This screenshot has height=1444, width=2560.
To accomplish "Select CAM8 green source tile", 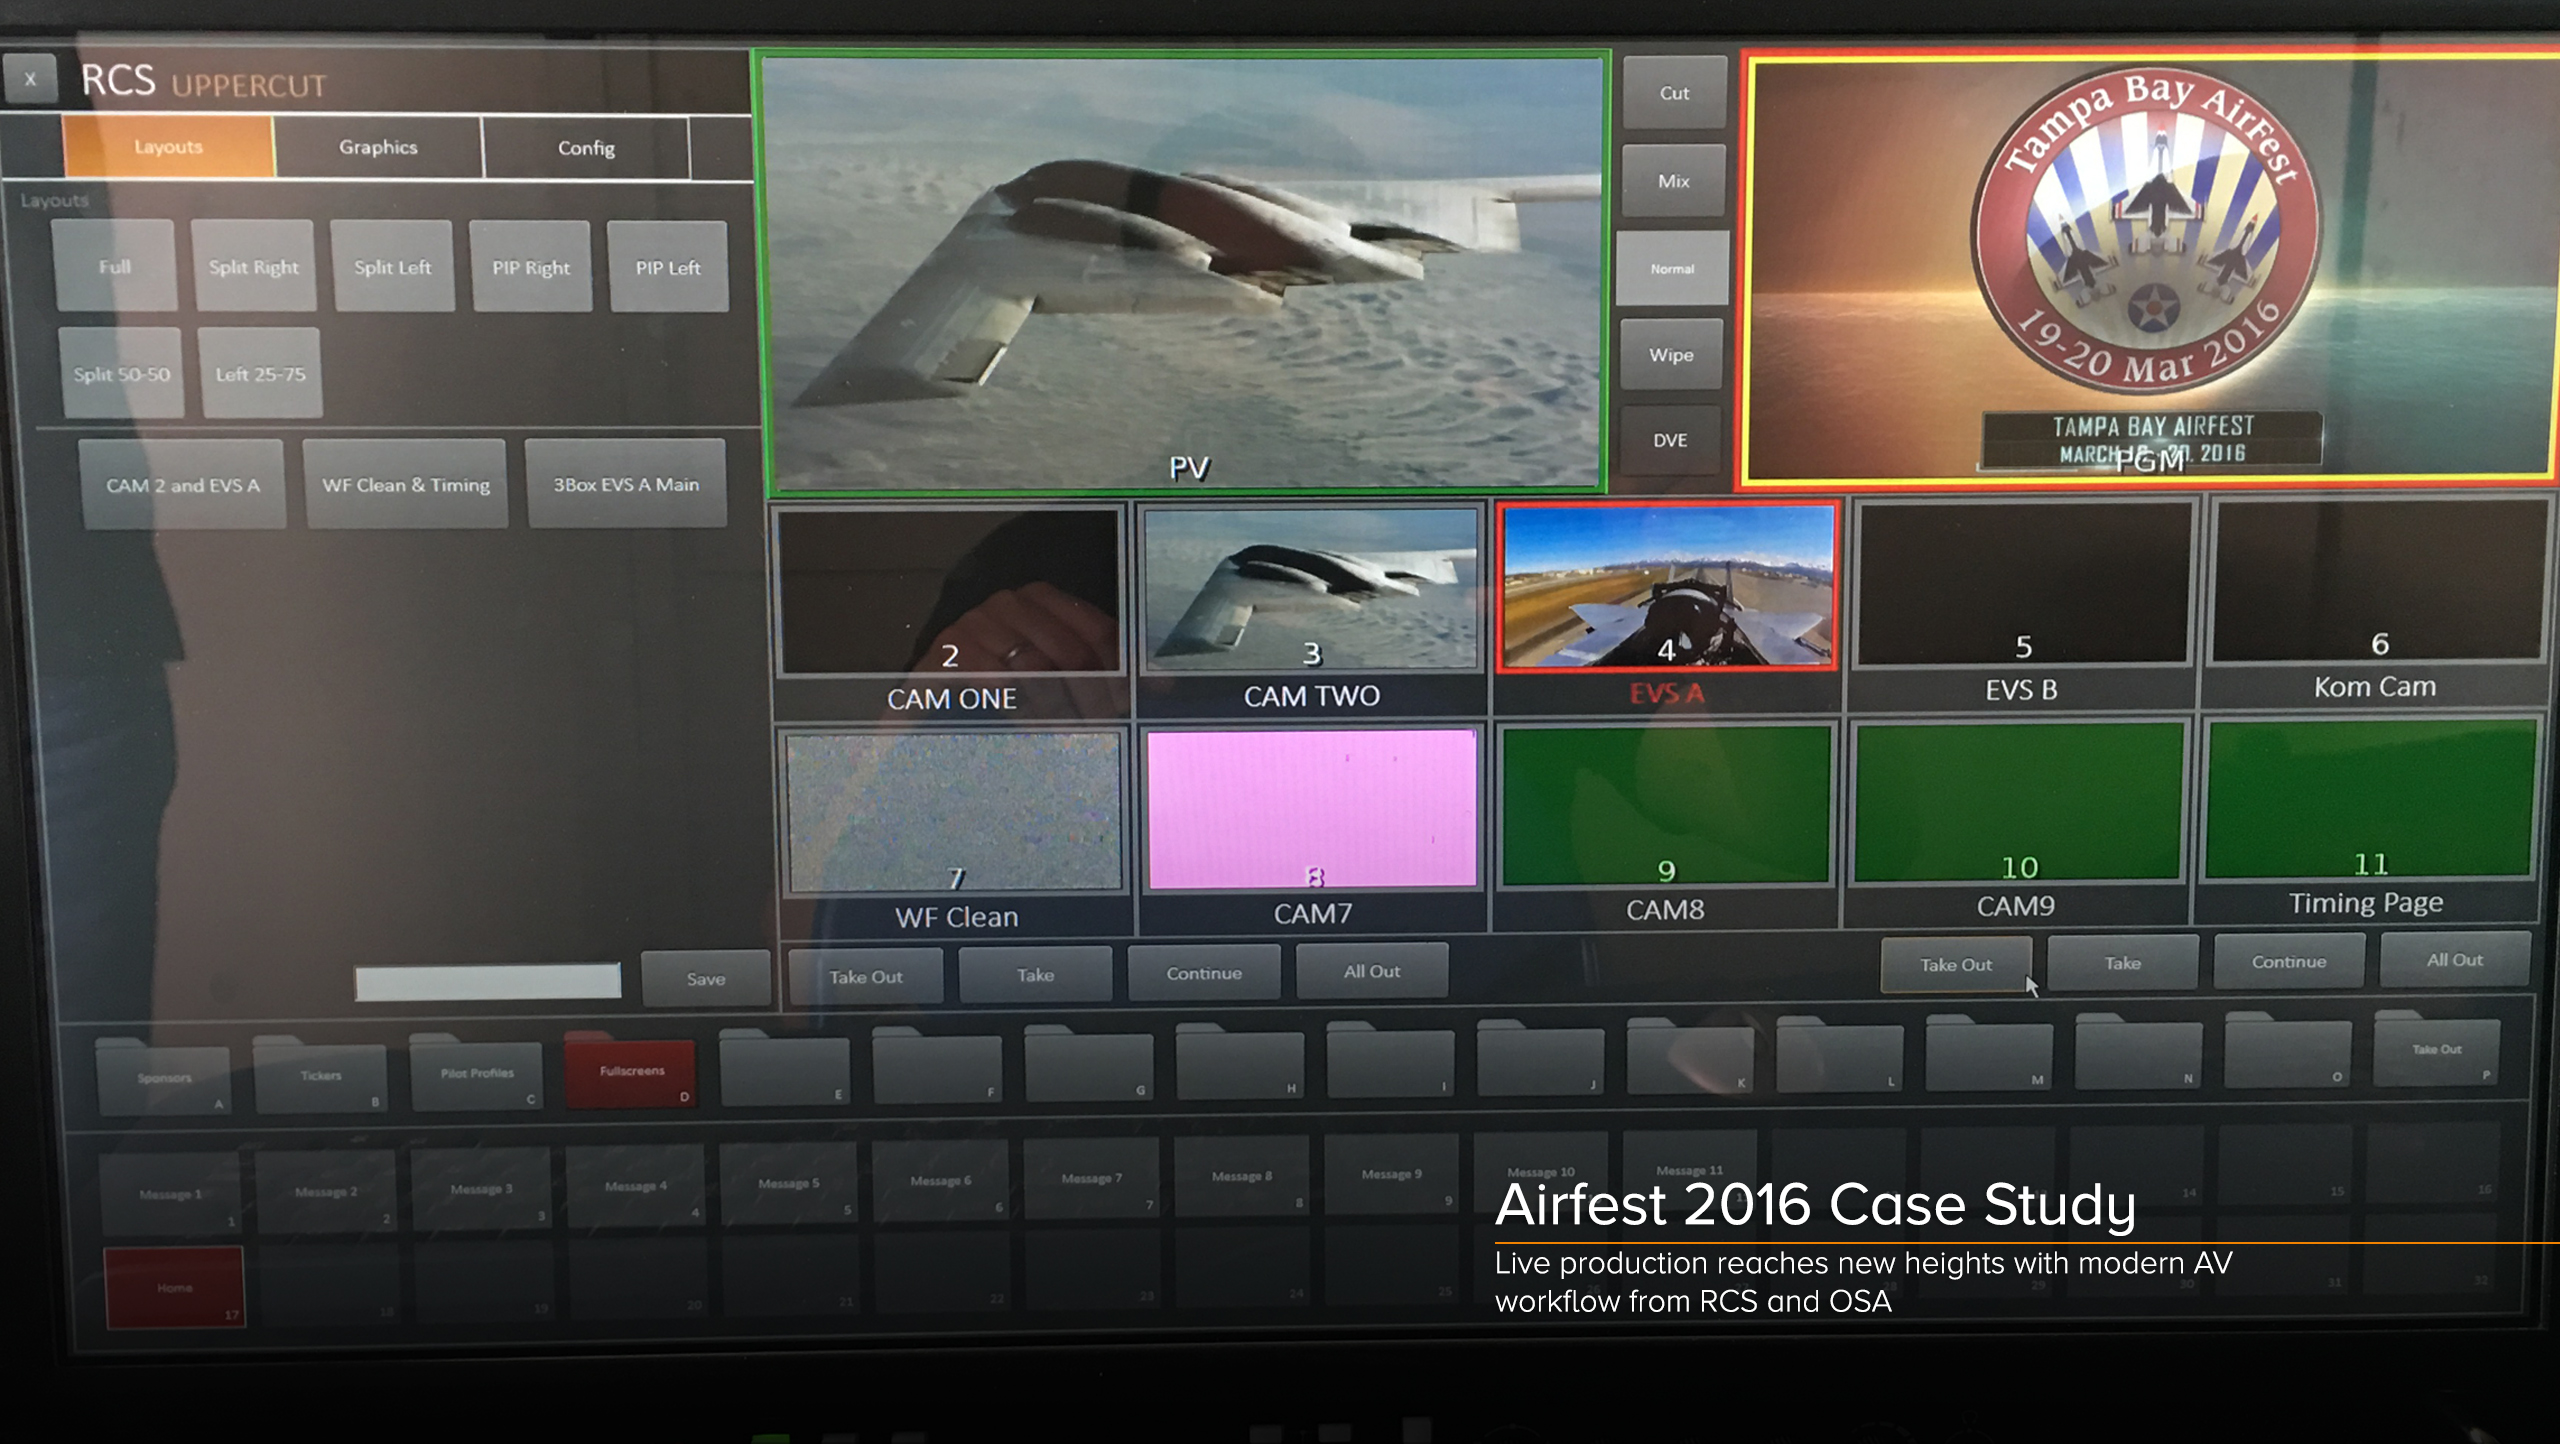I will [x=1666, y=825].
